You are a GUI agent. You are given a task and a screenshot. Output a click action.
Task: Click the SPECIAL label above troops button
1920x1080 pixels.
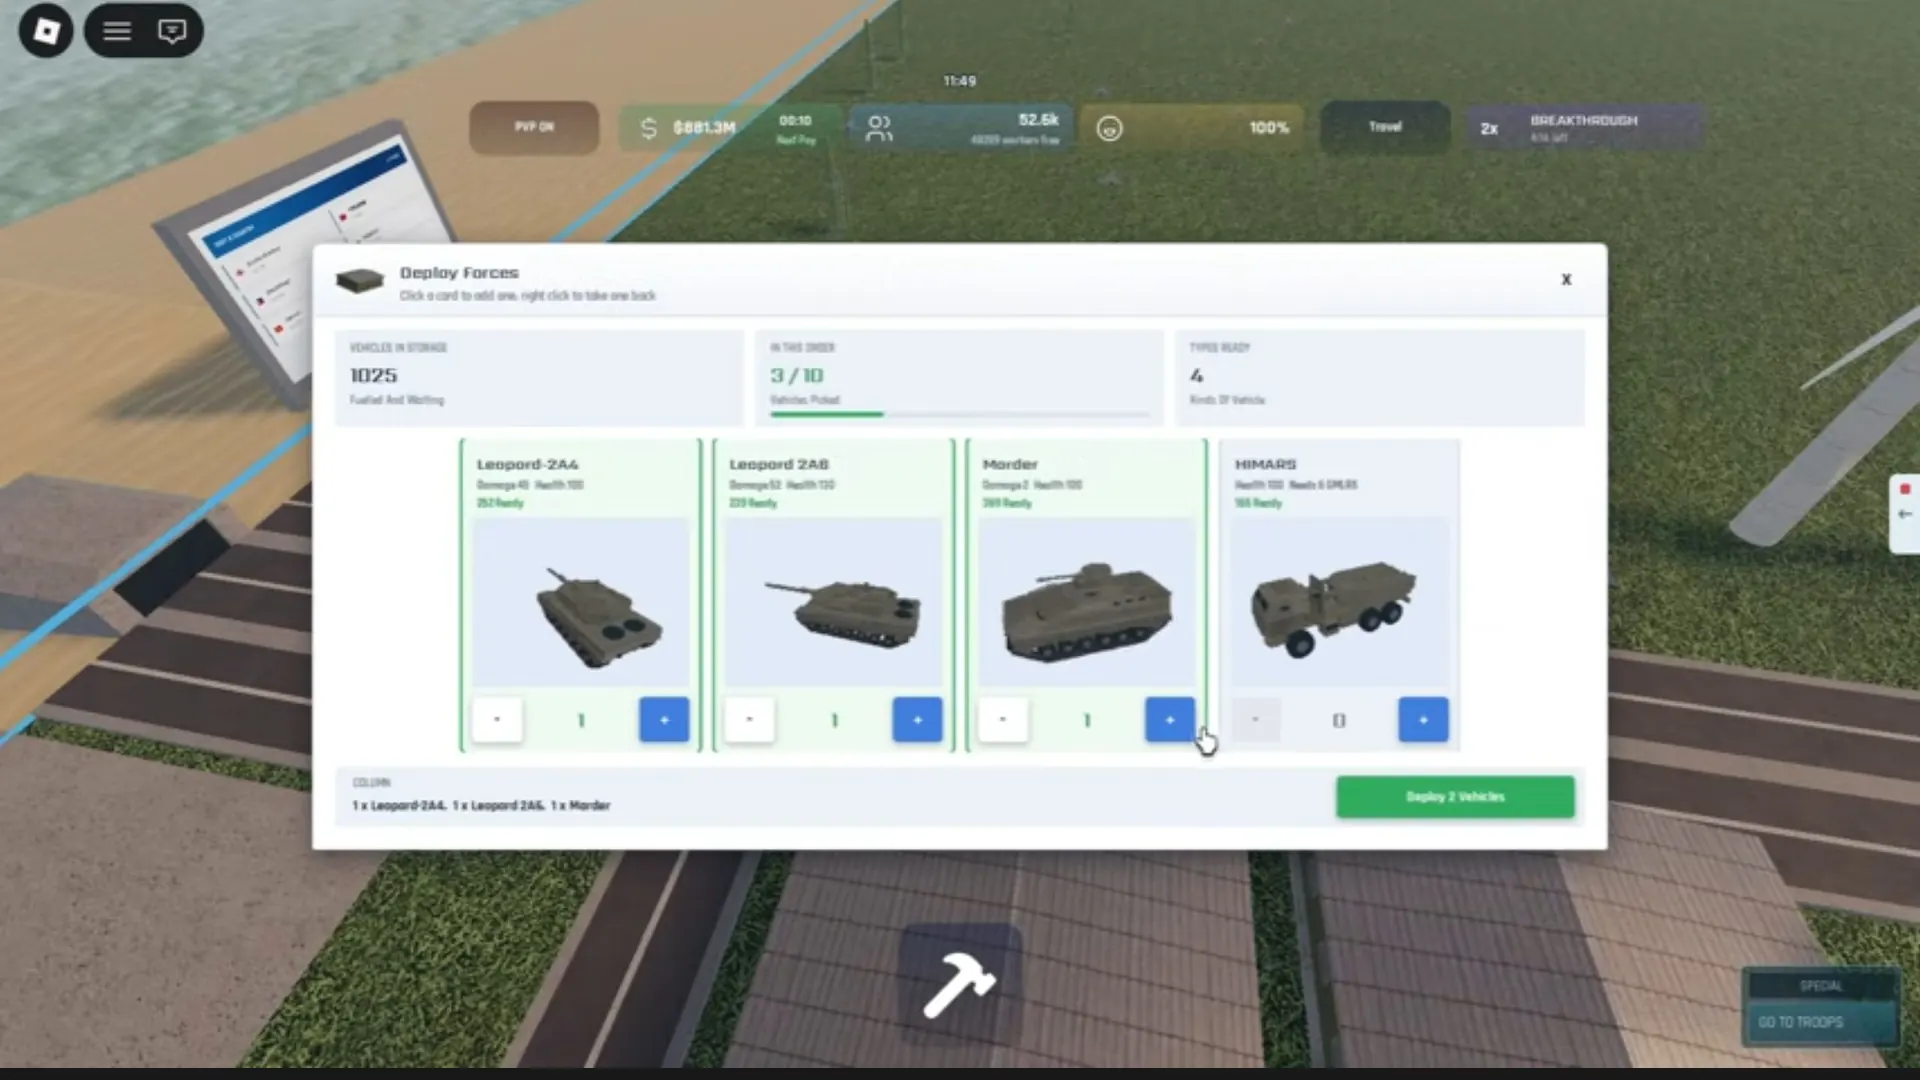click(x=1820, y=986)
